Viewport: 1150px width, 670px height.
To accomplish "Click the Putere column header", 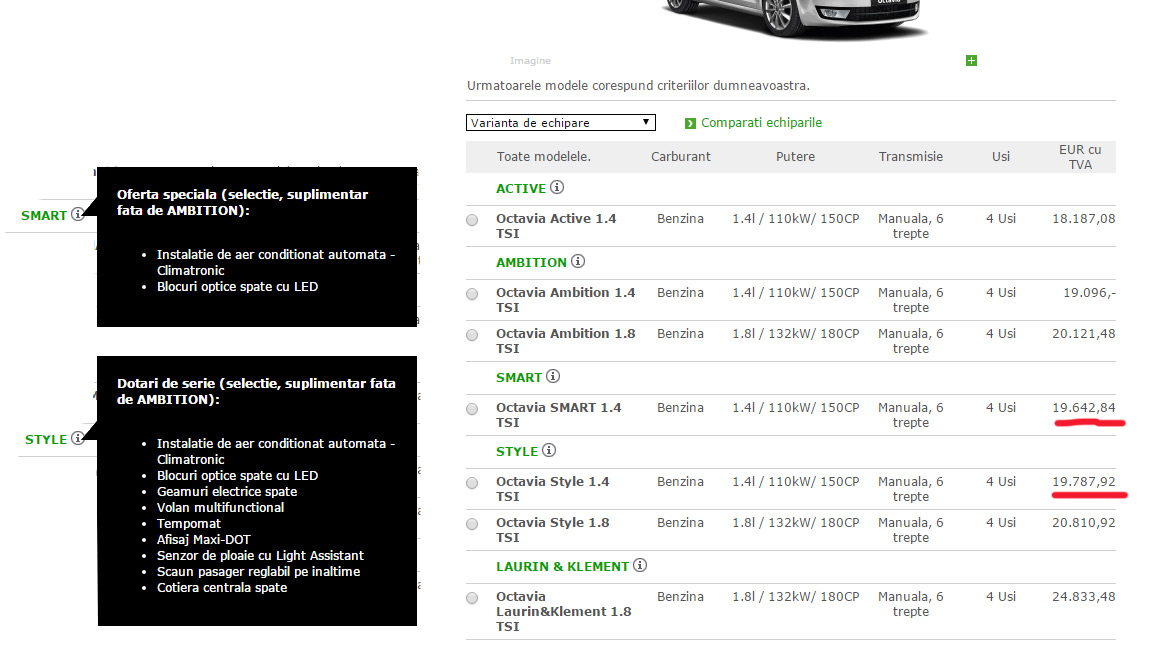I will pyautogui.click(x=796, y=157).
